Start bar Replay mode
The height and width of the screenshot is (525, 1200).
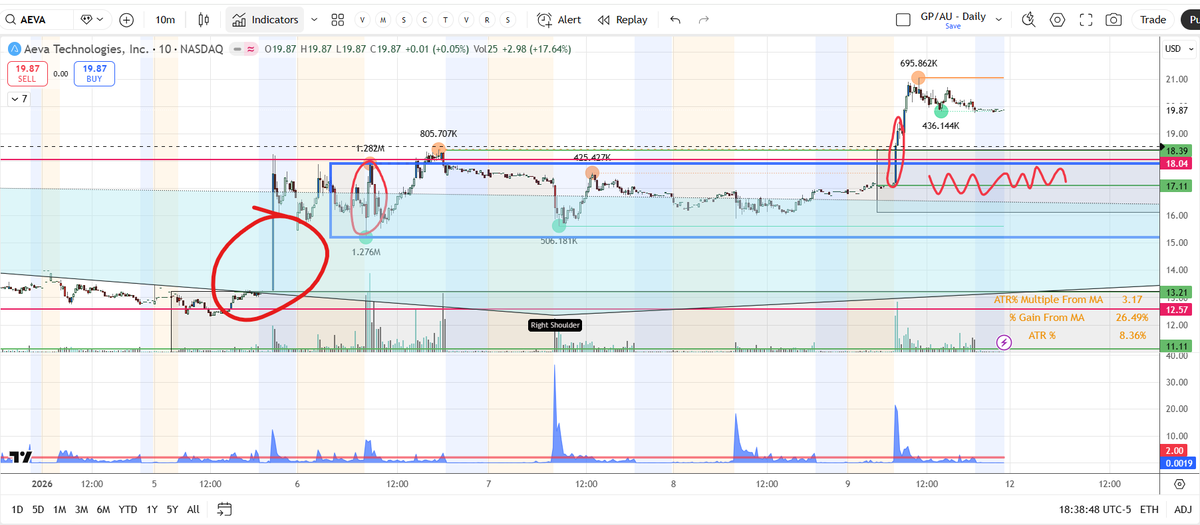tap(622, 19)
